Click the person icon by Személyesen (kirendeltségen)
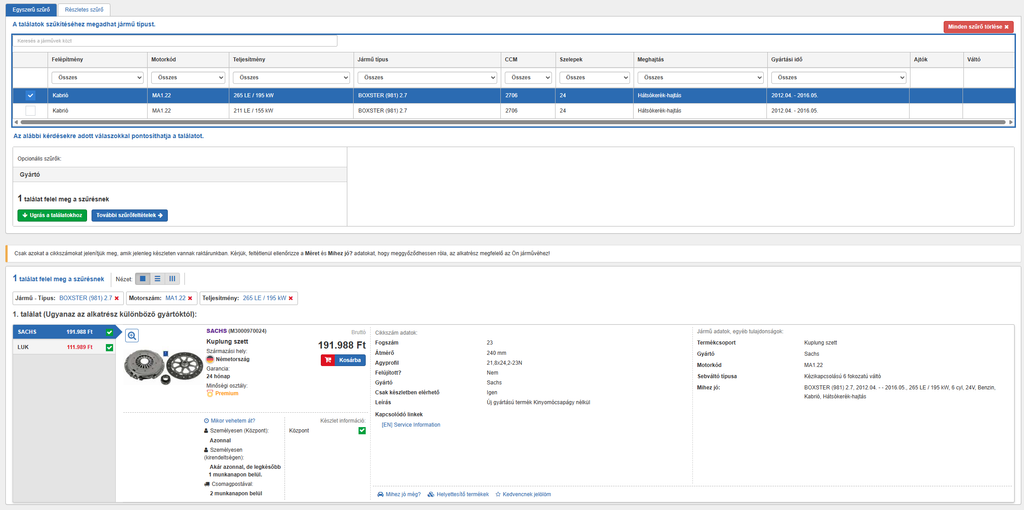The image size is (1024, 510). click(x=206, y=449)
